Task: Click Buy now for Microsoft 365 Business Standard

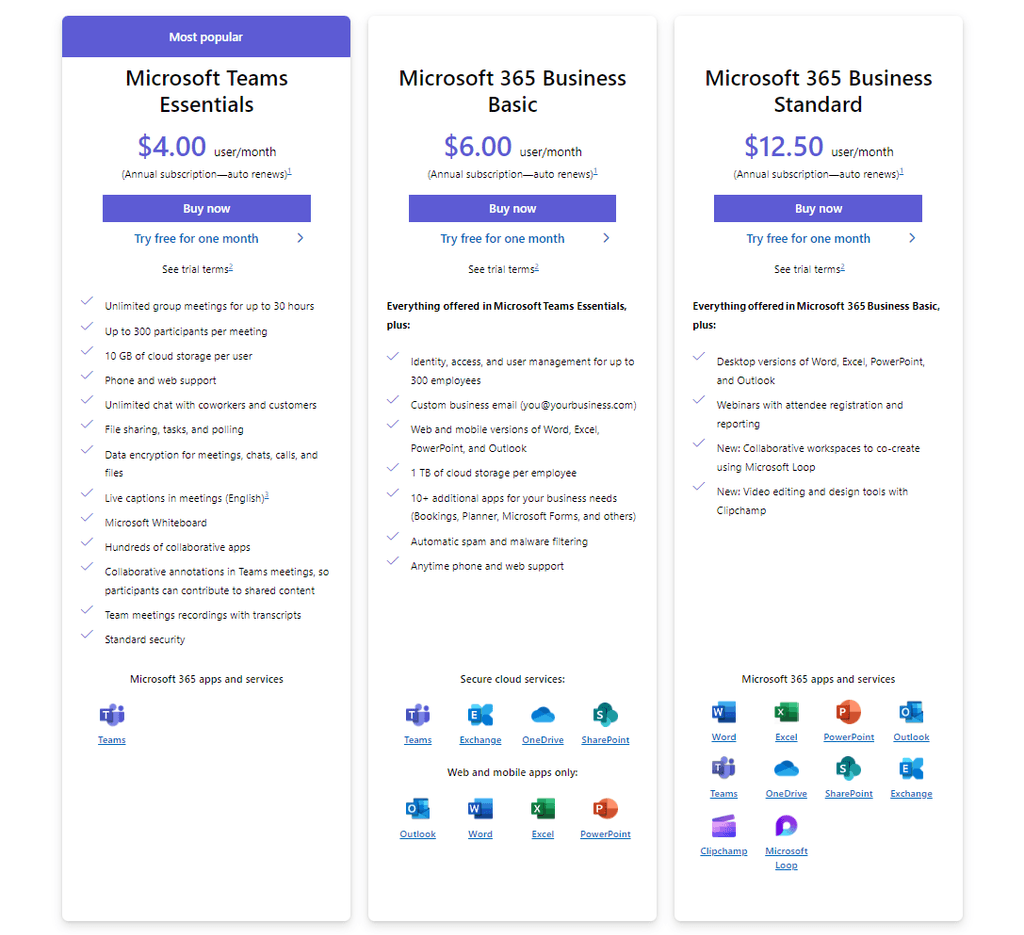Action: click(x=818, y=208)
